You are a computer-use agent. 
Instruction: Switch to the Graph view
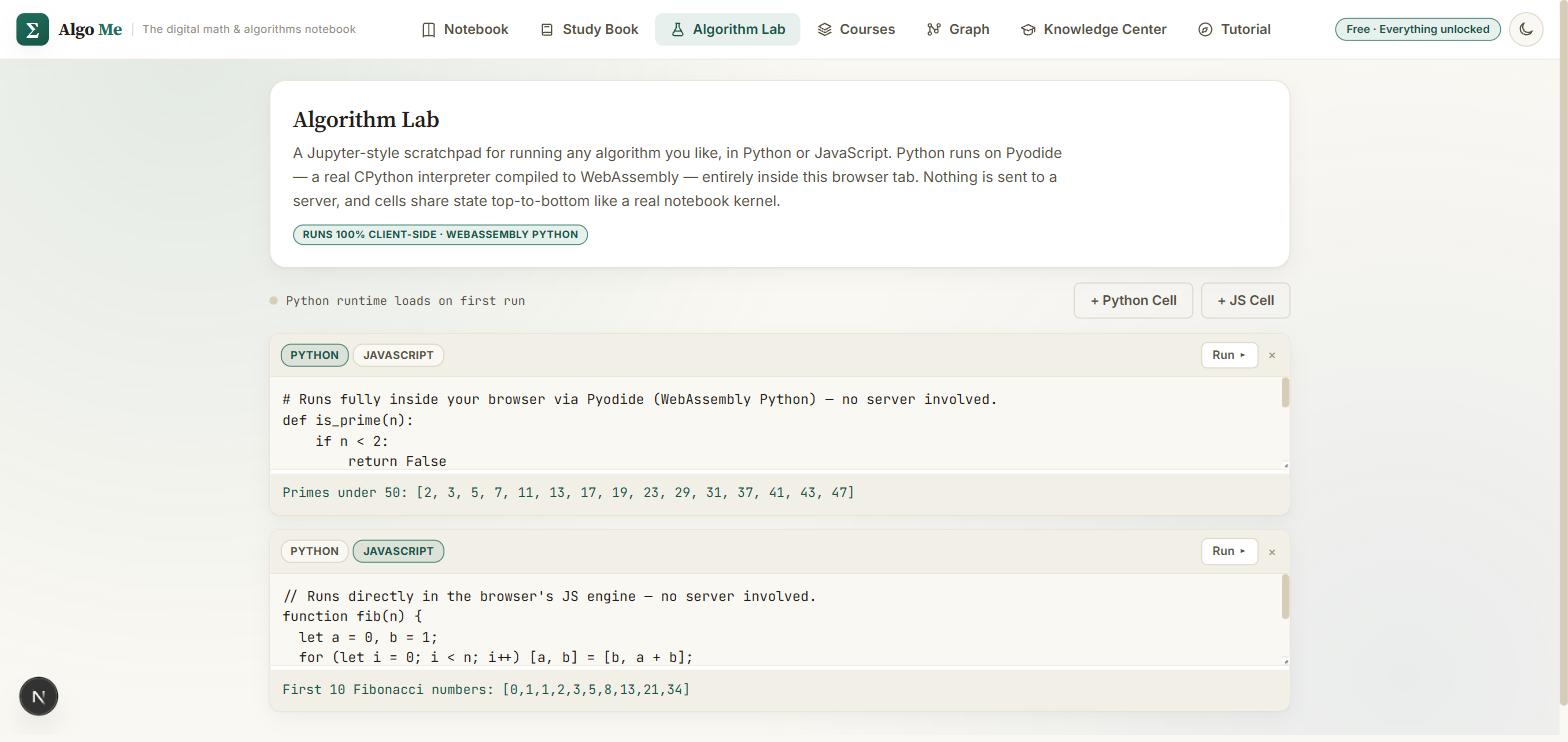958,29
